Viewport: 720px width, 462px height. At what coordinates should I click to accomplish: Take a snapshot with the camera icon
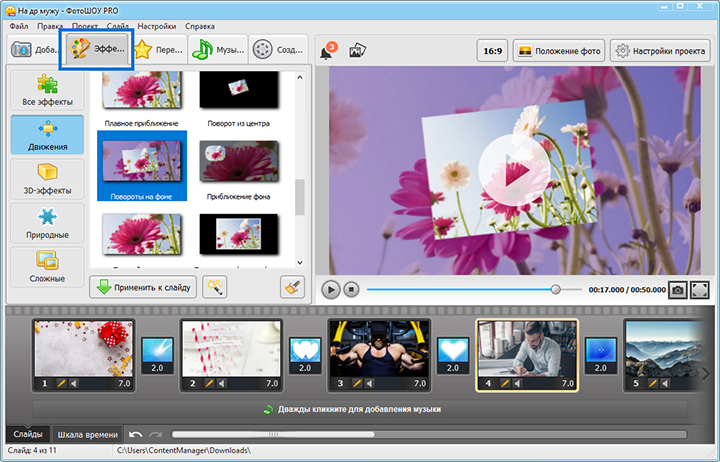[x=677, y=289]
